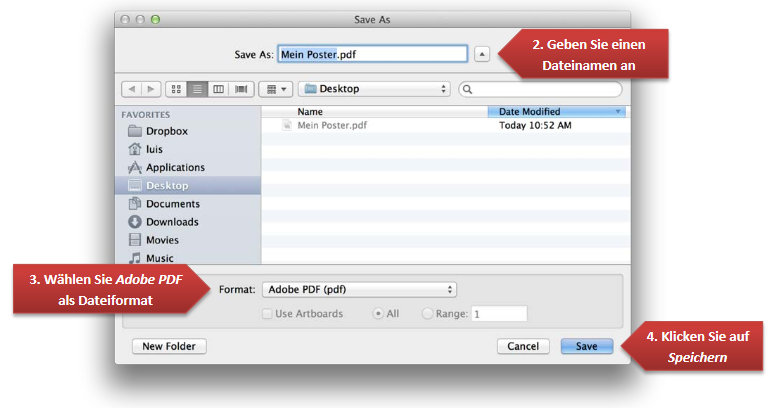Open the Format dropdown menu
Screen dimensions: 780x408
tap(359, 290)
